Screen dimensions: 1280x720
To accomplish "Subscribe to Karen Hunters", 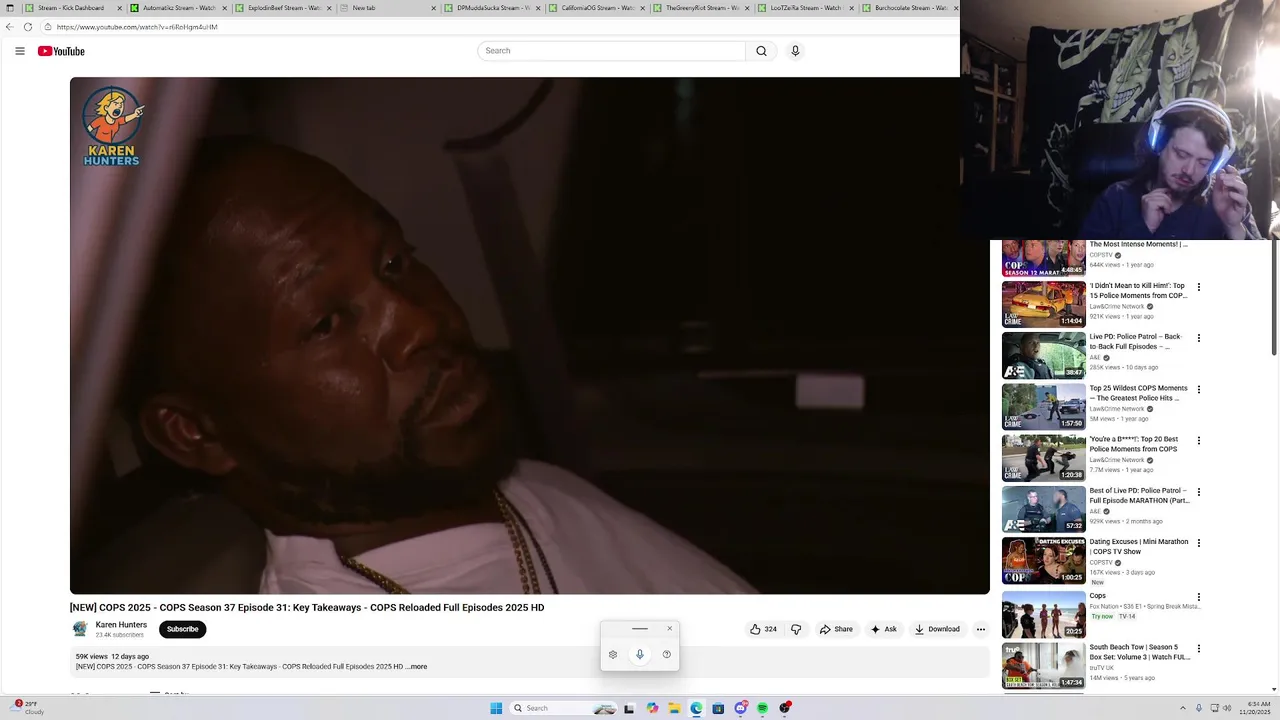I will 182,629.
